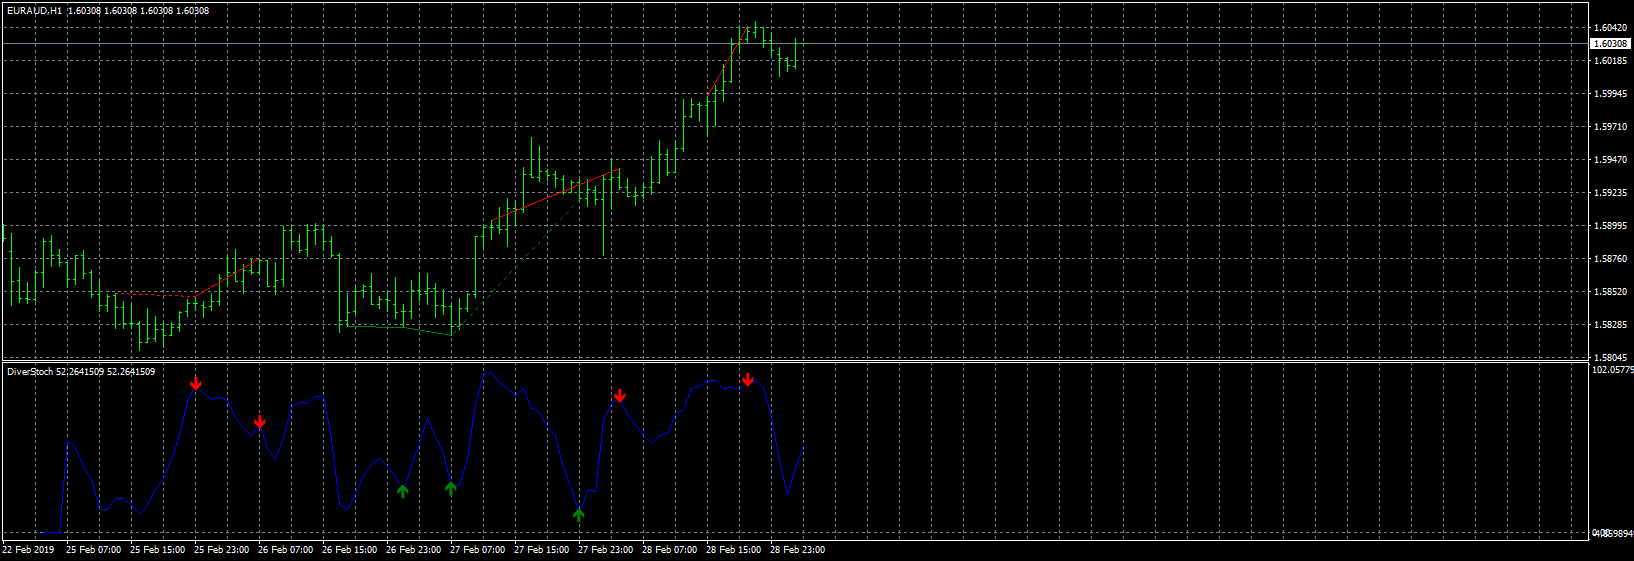
Task: Click the 28 Feb 07:00 time label
Action: point(669,550)
